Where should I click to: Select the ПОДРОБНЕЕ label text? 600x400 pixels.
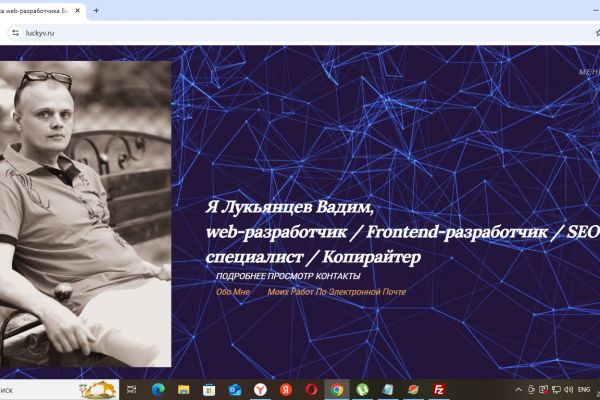click(241, 276)
